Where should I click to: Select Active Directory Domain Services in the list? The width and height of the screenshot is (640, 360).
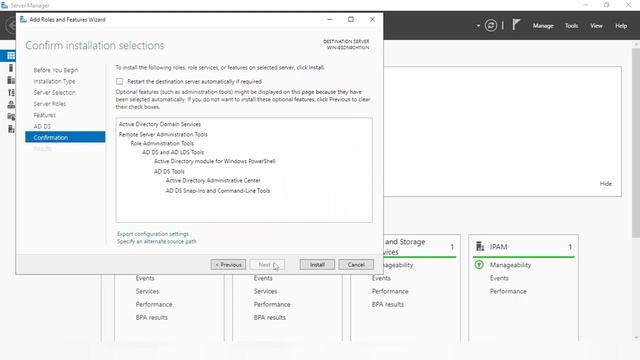point(160,124)
